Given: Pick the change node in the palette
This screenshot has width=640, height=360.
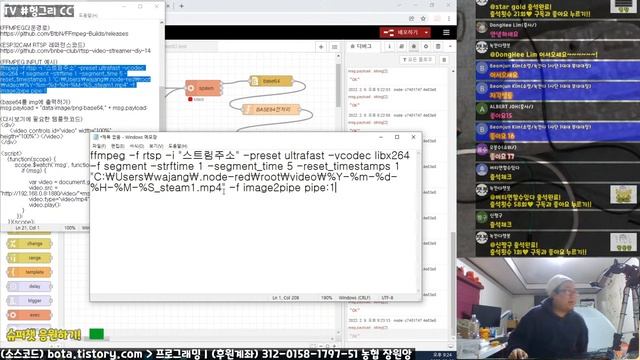Looking at the screenshot, I should click(x=29, y=244).
